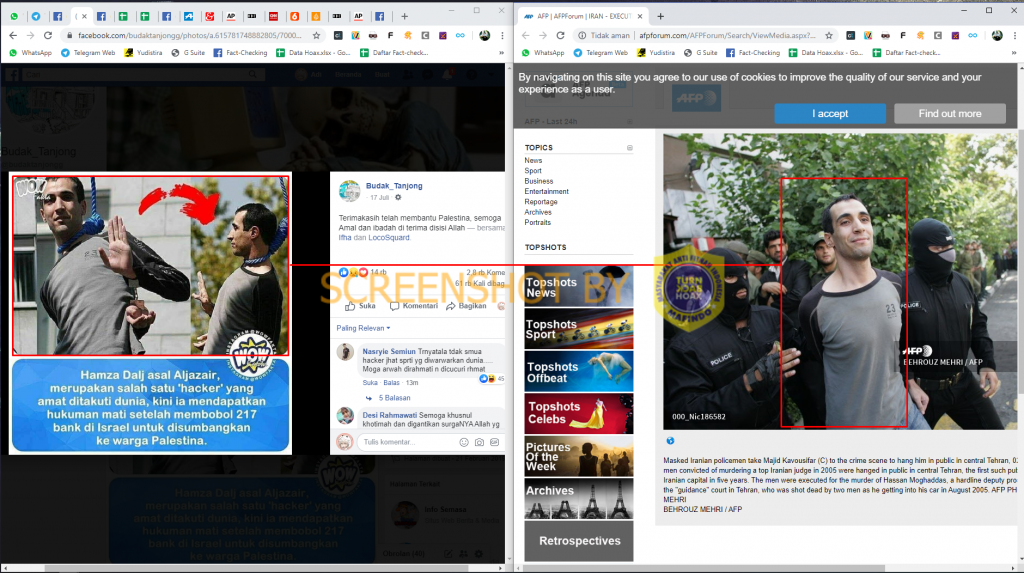This screenshot has height=573, width=1024.
Task: Attach photo using camera icon in comment box
Action: (479, 442)
